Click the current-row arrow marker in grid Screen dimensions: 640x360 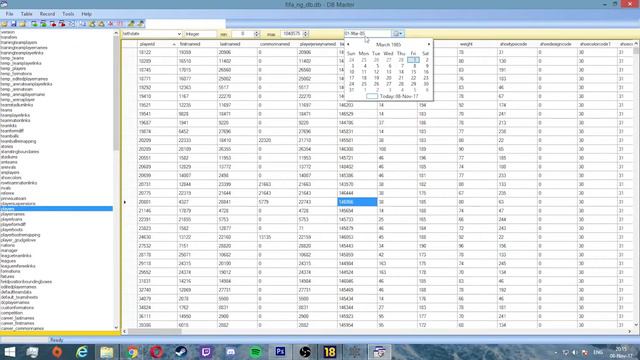125,202
